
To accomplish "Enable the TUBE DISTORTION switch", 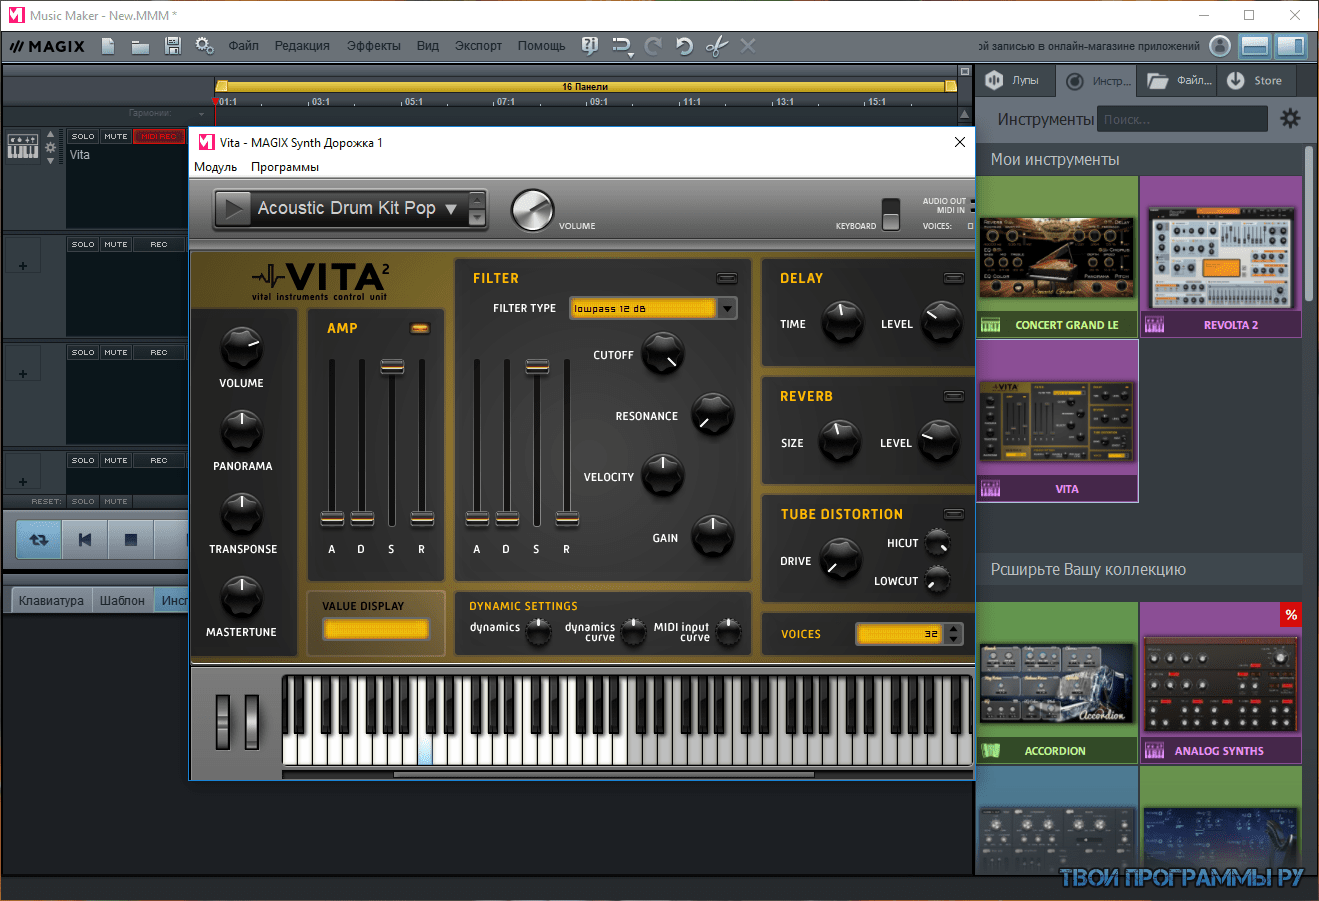I will click(954, 514).
